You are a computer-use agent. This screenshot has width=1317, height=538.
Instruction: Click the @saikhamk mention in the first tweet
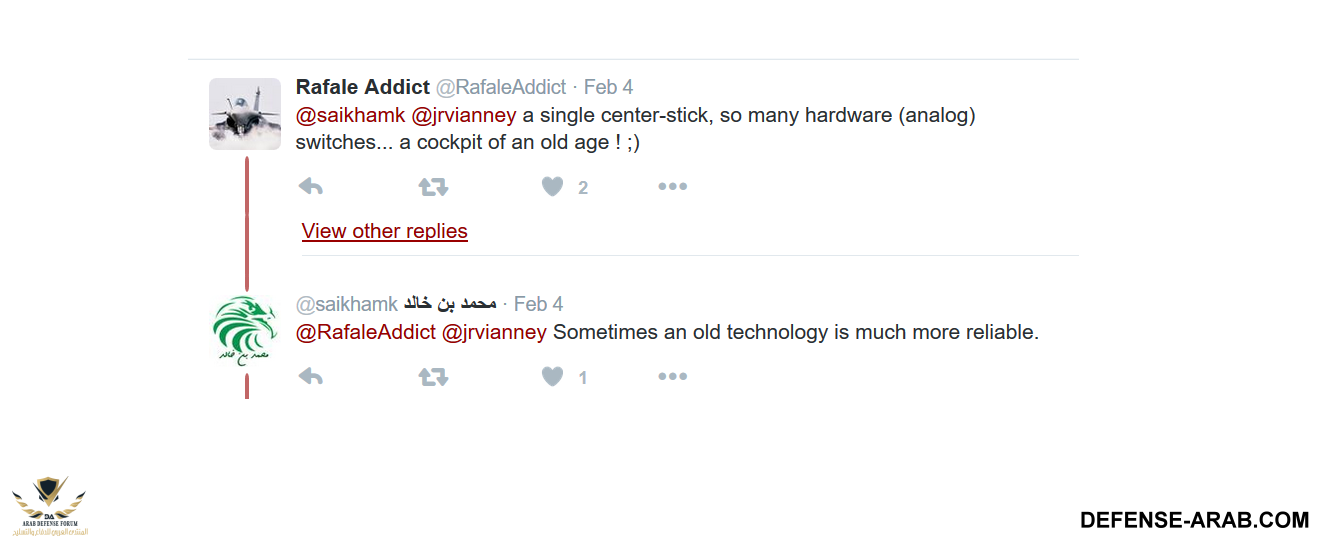[350, 115]
